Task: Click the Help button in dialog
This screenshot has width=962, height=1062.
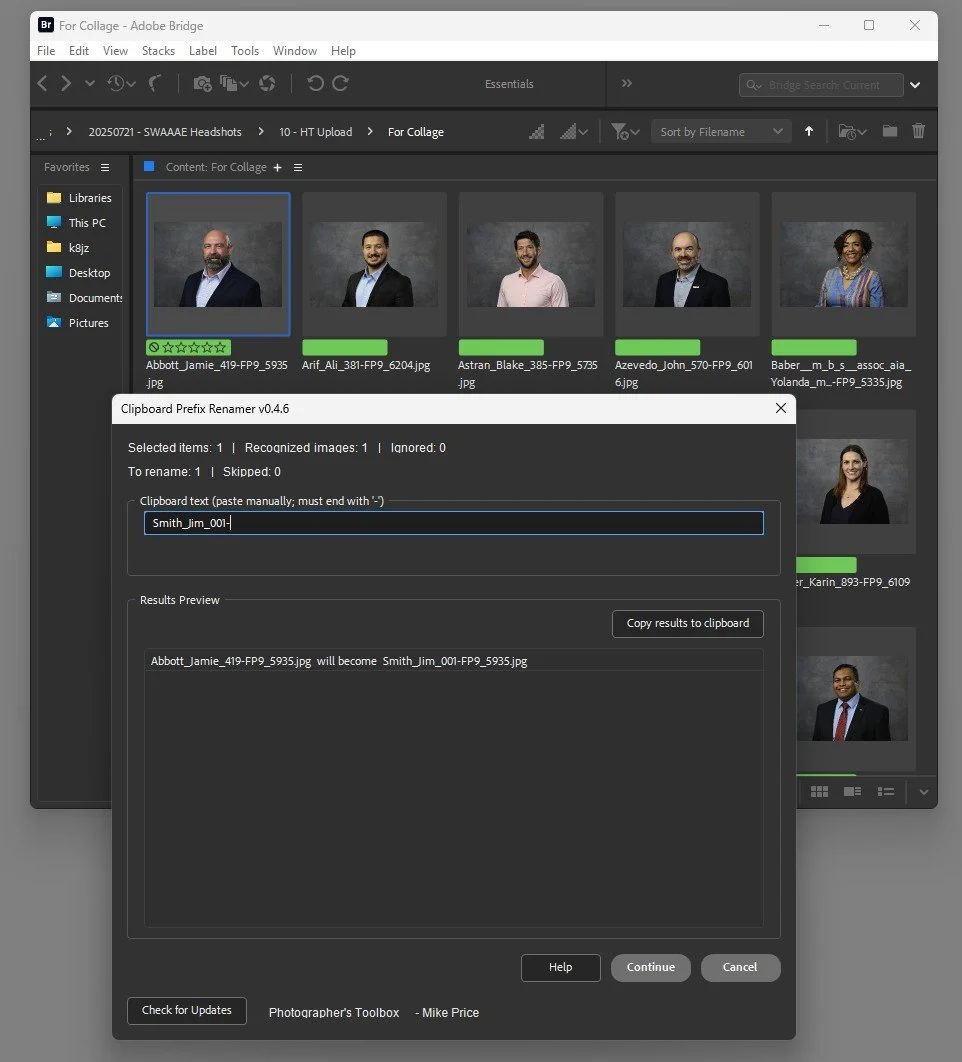Action: [560, 967]
